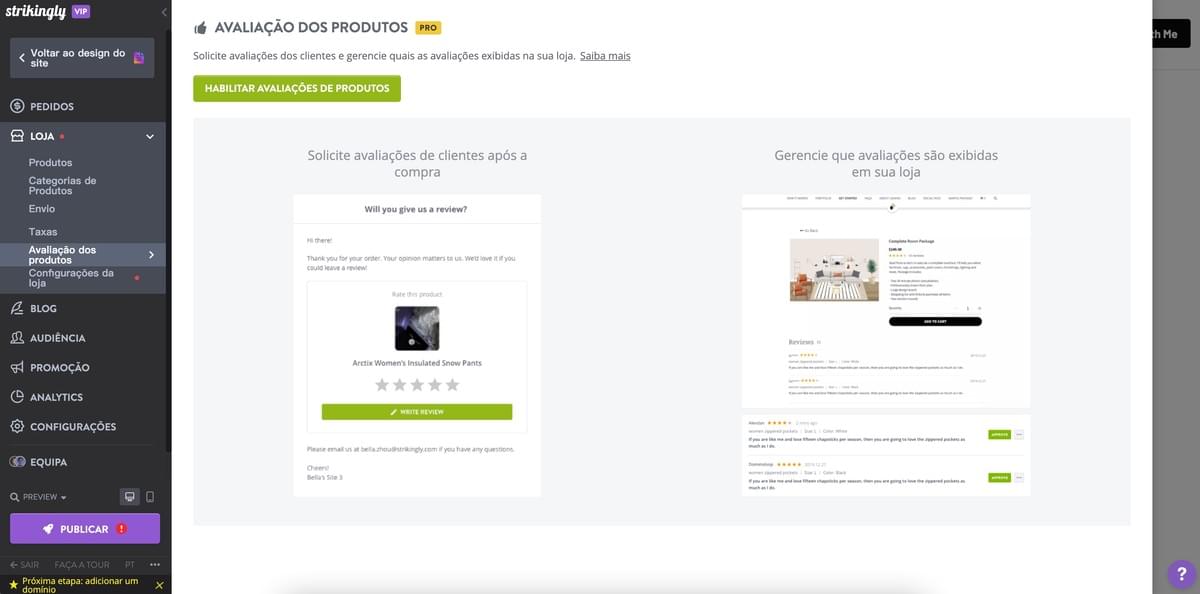Click the thumbs-up heading icon
1200x594 pixels.
click(x=200, y=28)
